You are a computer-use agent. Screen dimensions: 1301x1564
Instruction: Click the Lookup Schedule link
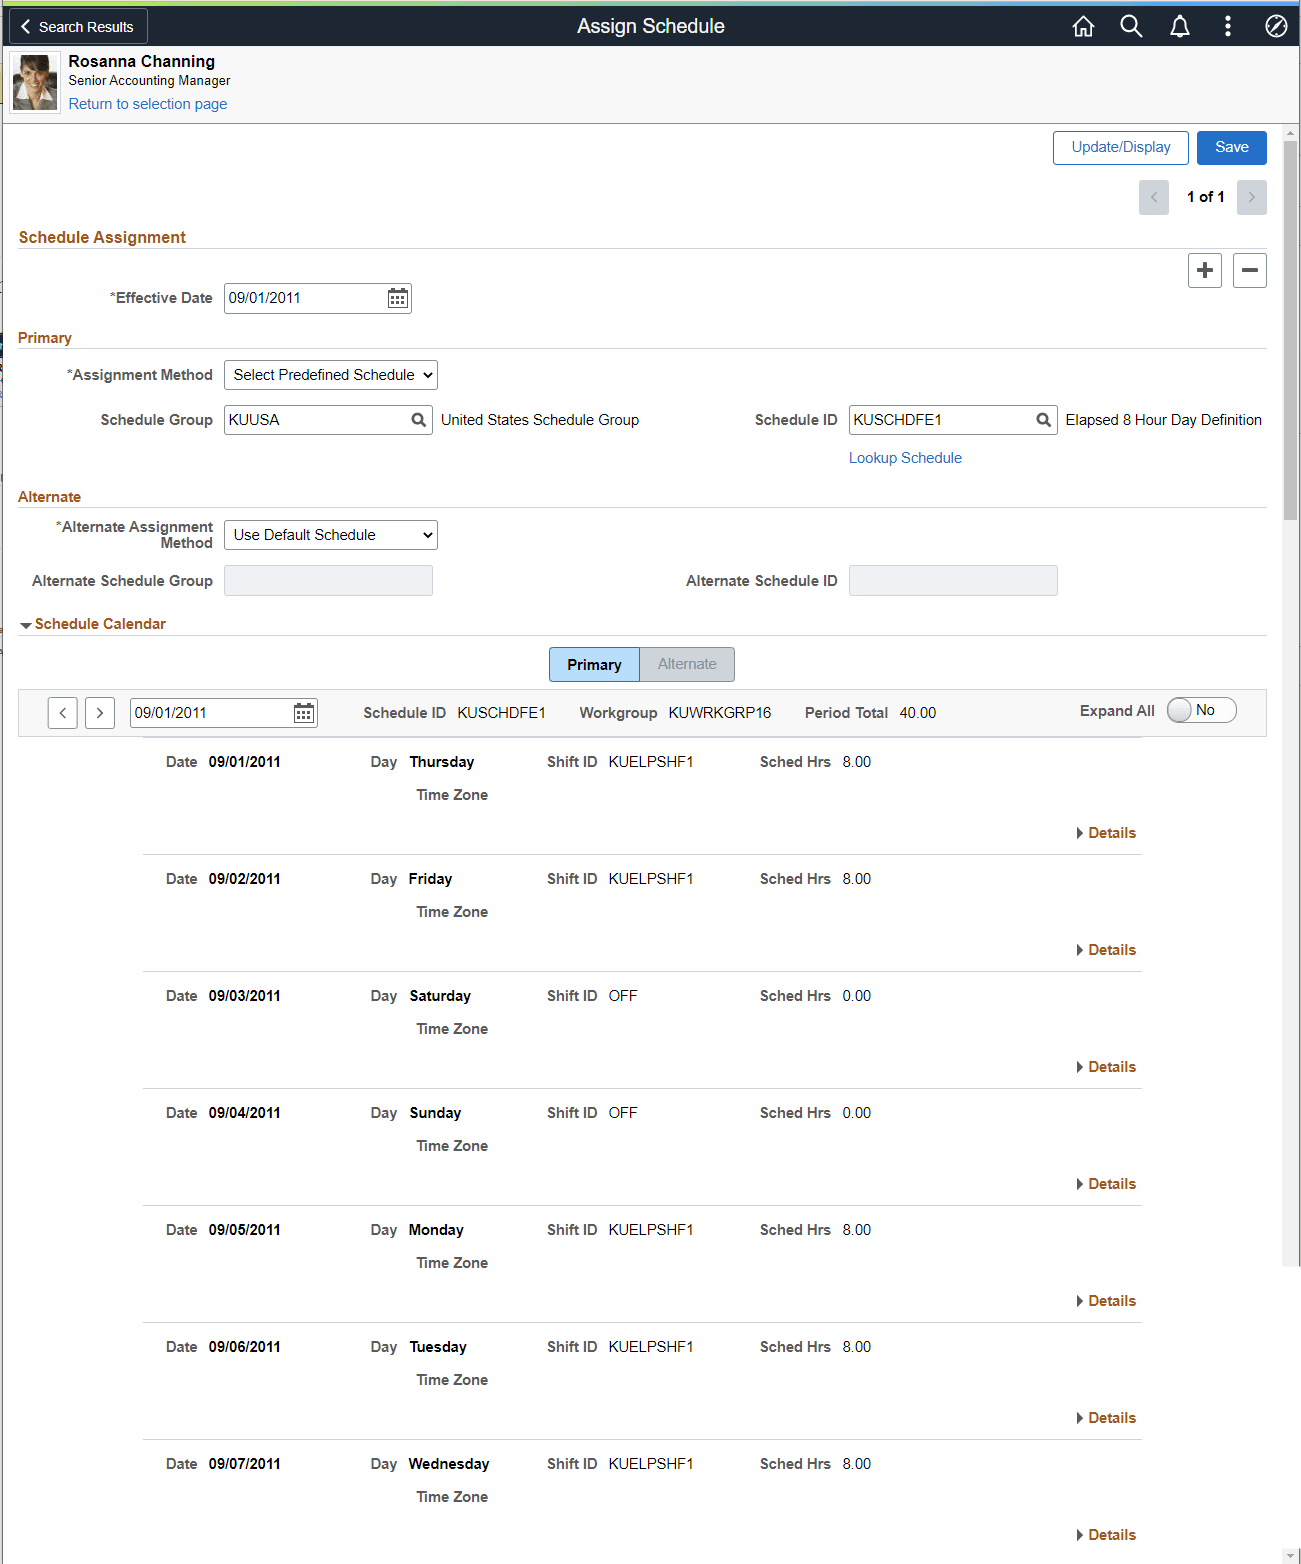pyautogui.click(x=904, y=457)
